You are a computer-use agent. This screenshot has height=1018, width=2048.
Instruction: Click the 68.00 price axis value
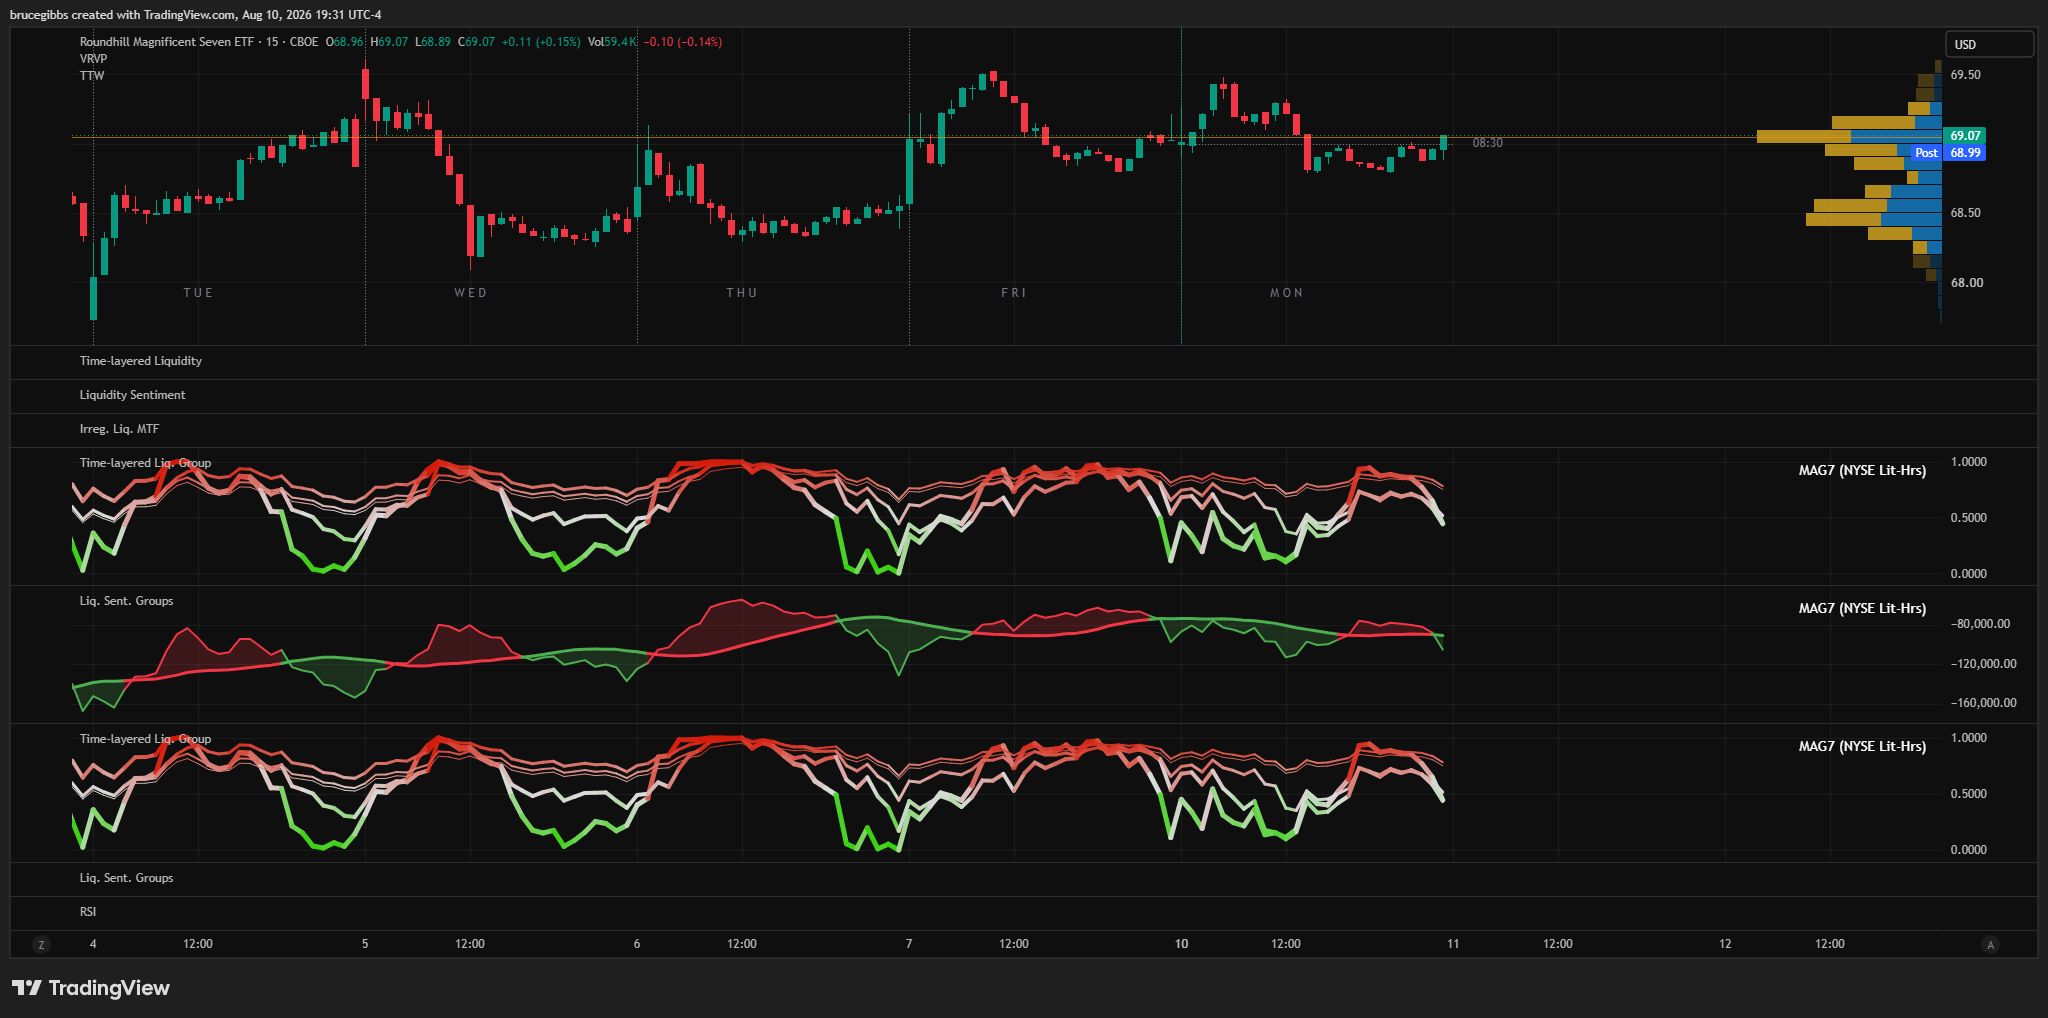(1967, 283)
